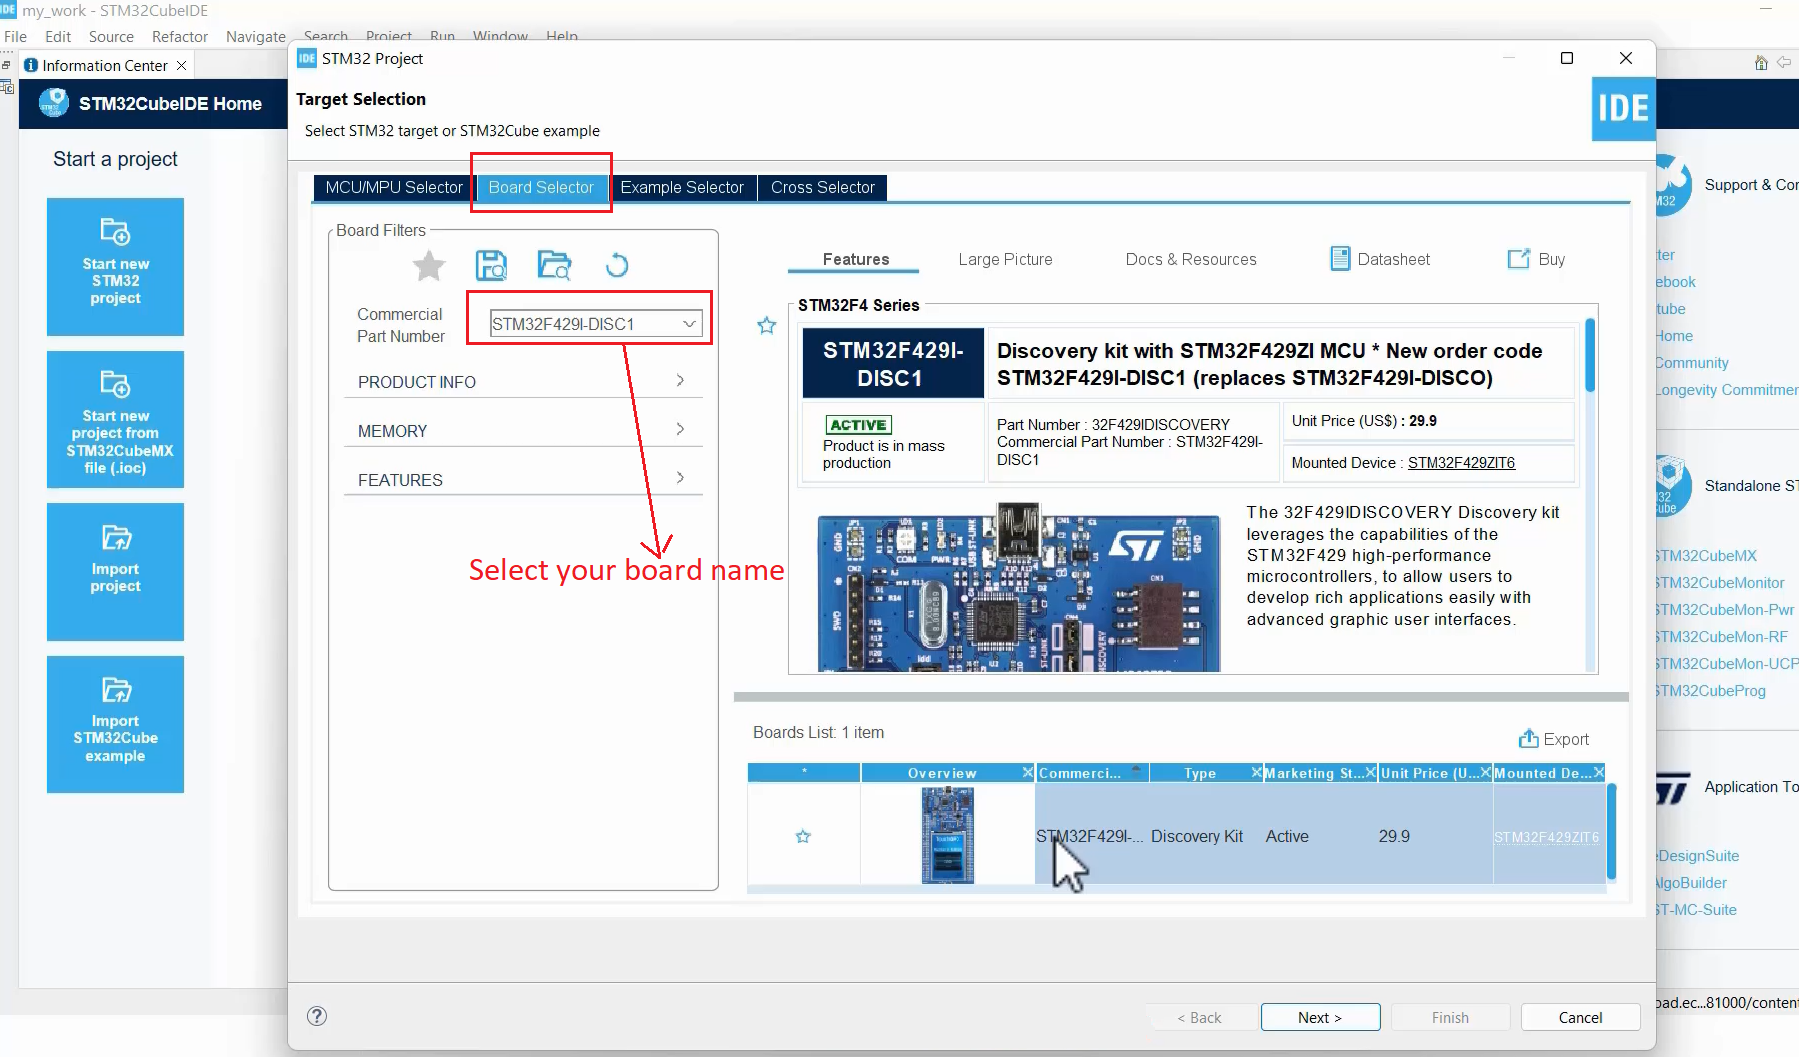1799x1057 pixels.
Task: Remove the Mounted Device column with X
Action: pos(1599,773)
